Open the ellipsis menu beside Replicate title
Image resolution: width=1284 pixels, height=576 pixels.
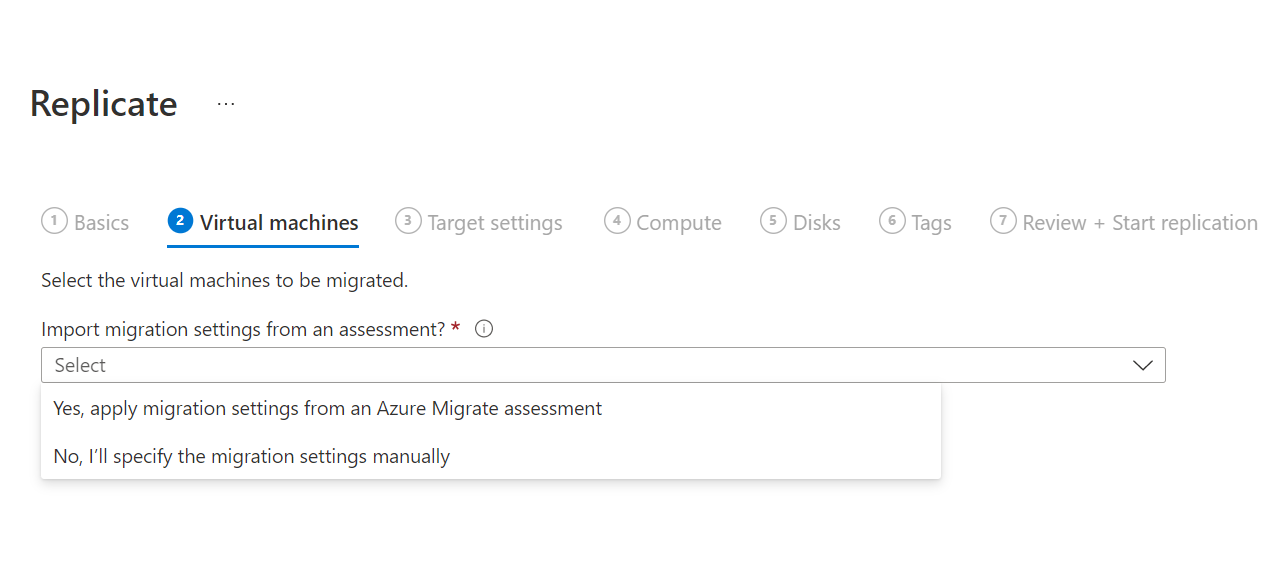(x=225, y=104)
